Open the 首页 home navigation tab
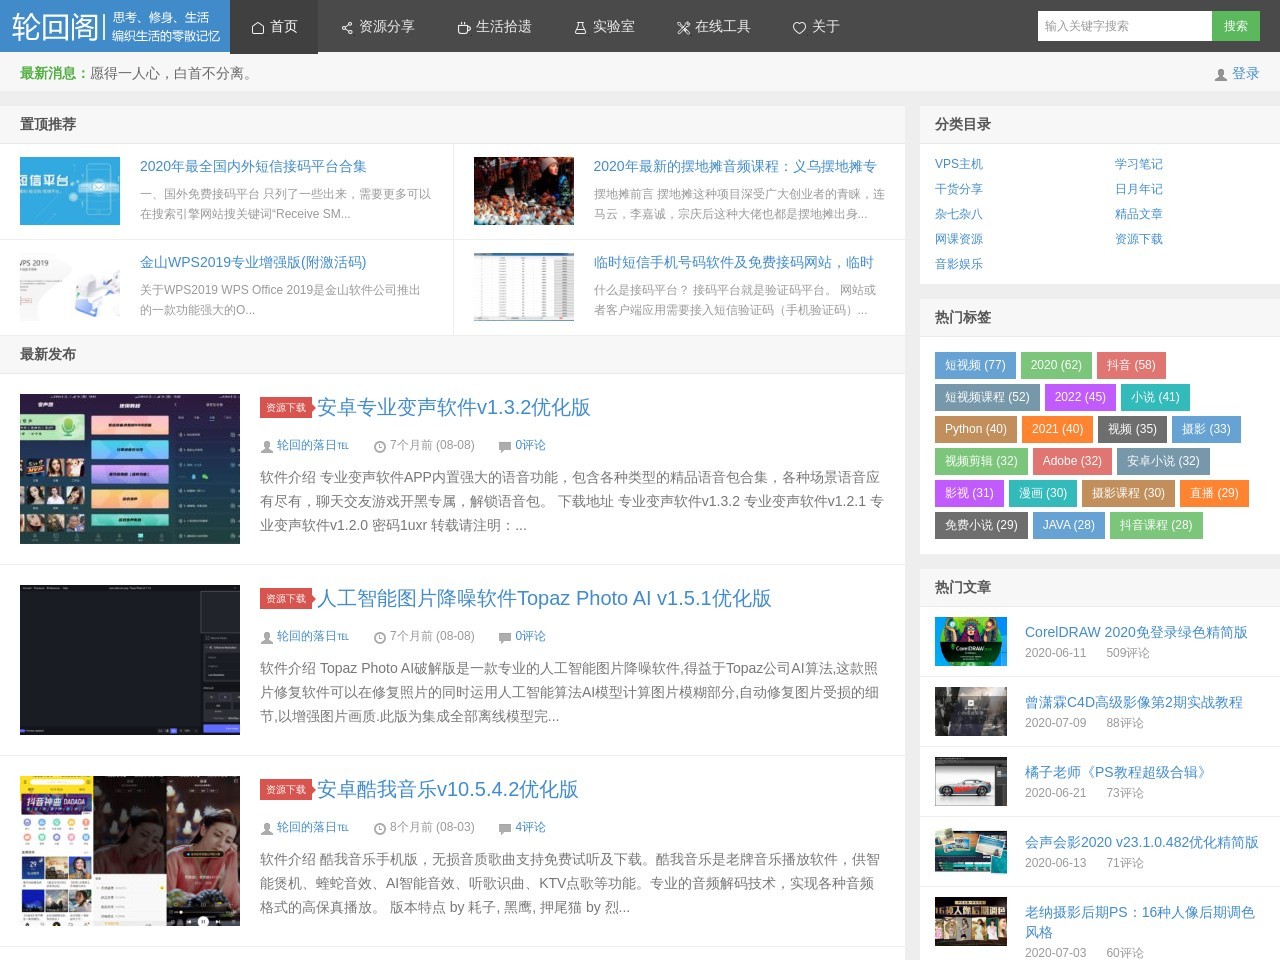Viewport: 1280px width, 960px height. [x=274, y=27]
